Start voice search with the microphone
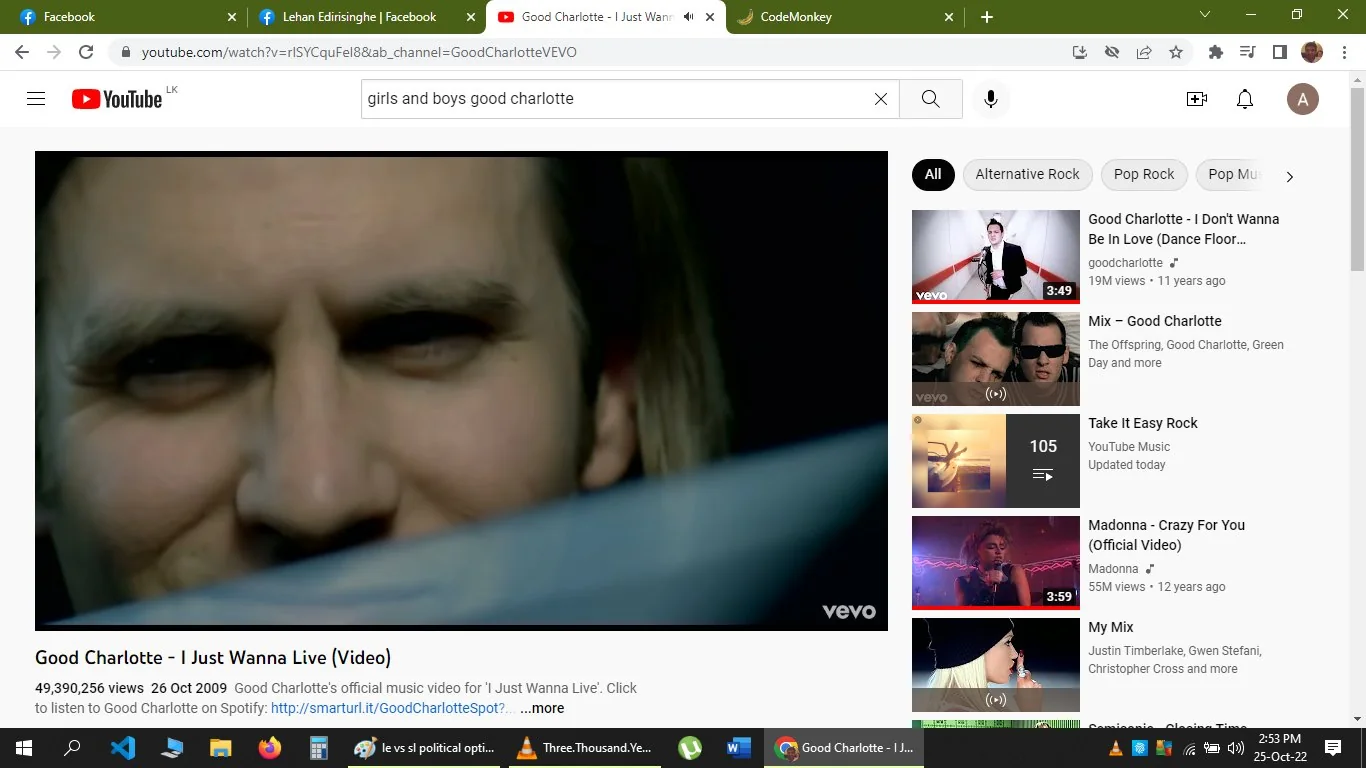The height and width of the screenshot is (768, 1366). [x=991, y=99]
